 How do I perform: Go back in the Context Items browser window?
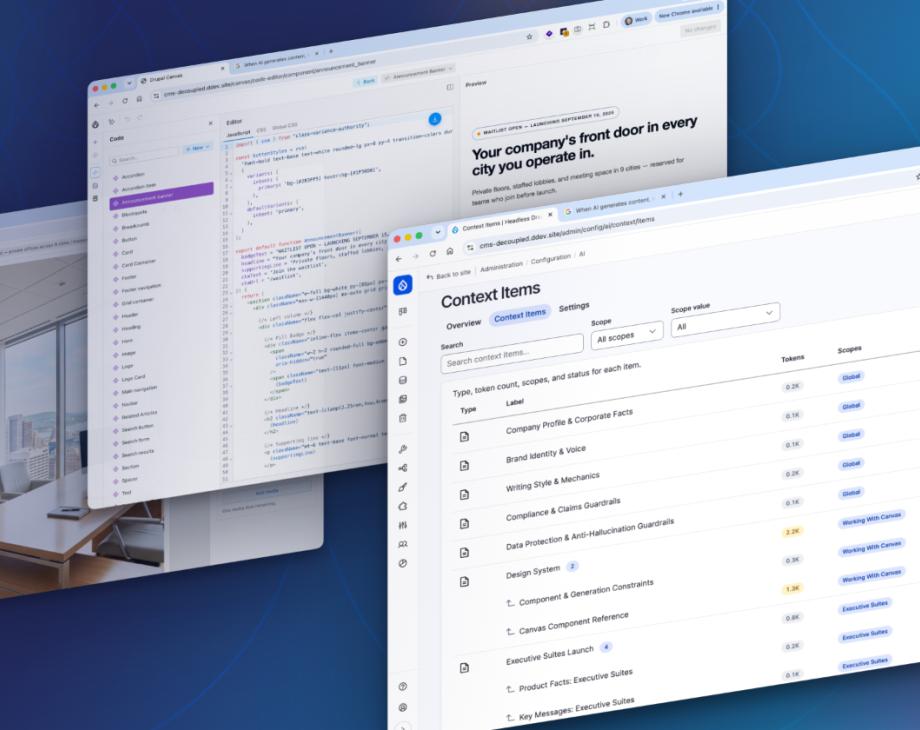[x=399, y=259]
